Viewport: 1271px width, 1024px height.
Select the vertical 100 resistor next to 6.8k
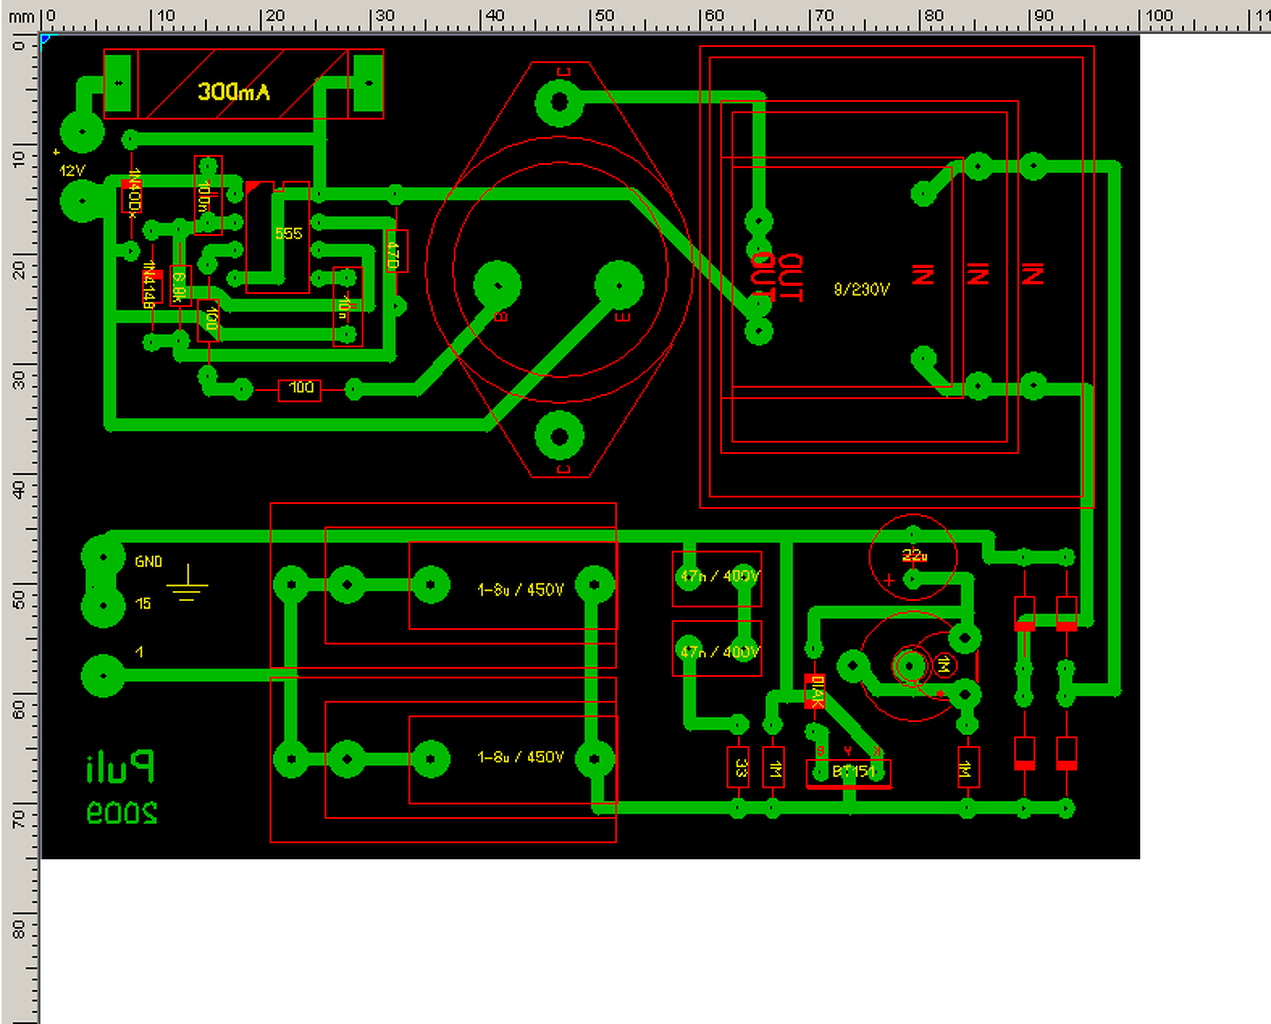click(207, 320)
